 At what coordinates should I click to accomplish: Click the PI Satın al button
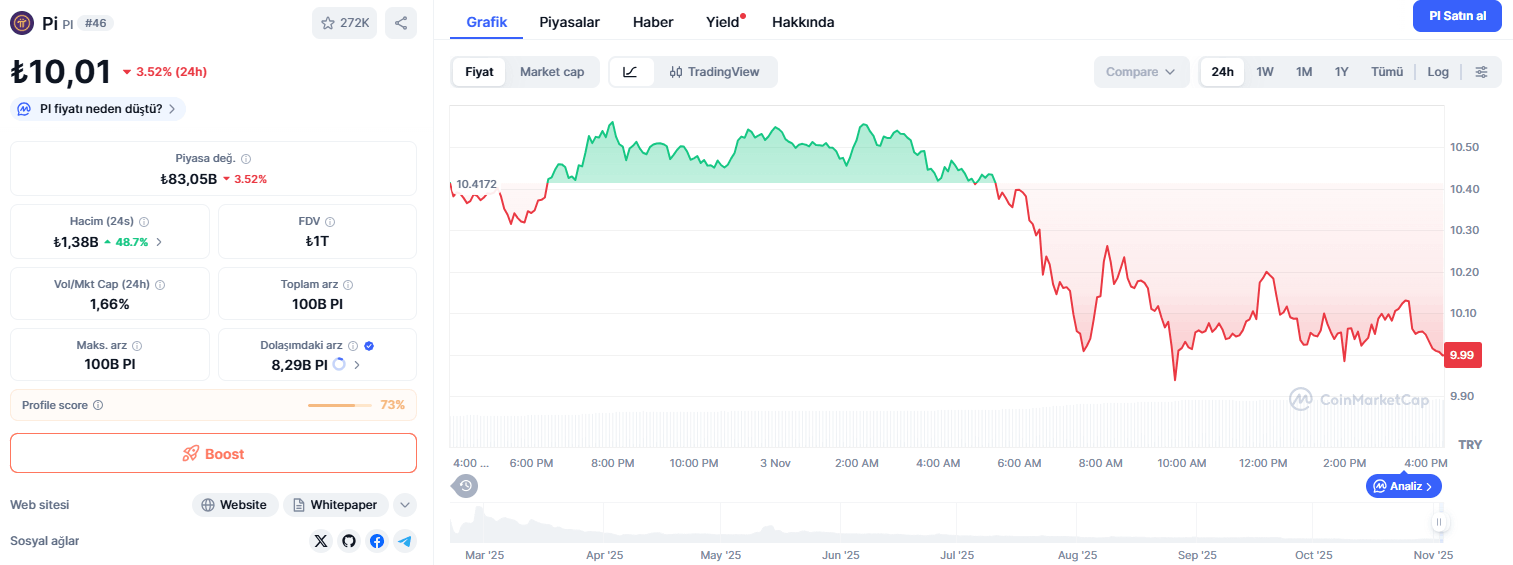1457,16
